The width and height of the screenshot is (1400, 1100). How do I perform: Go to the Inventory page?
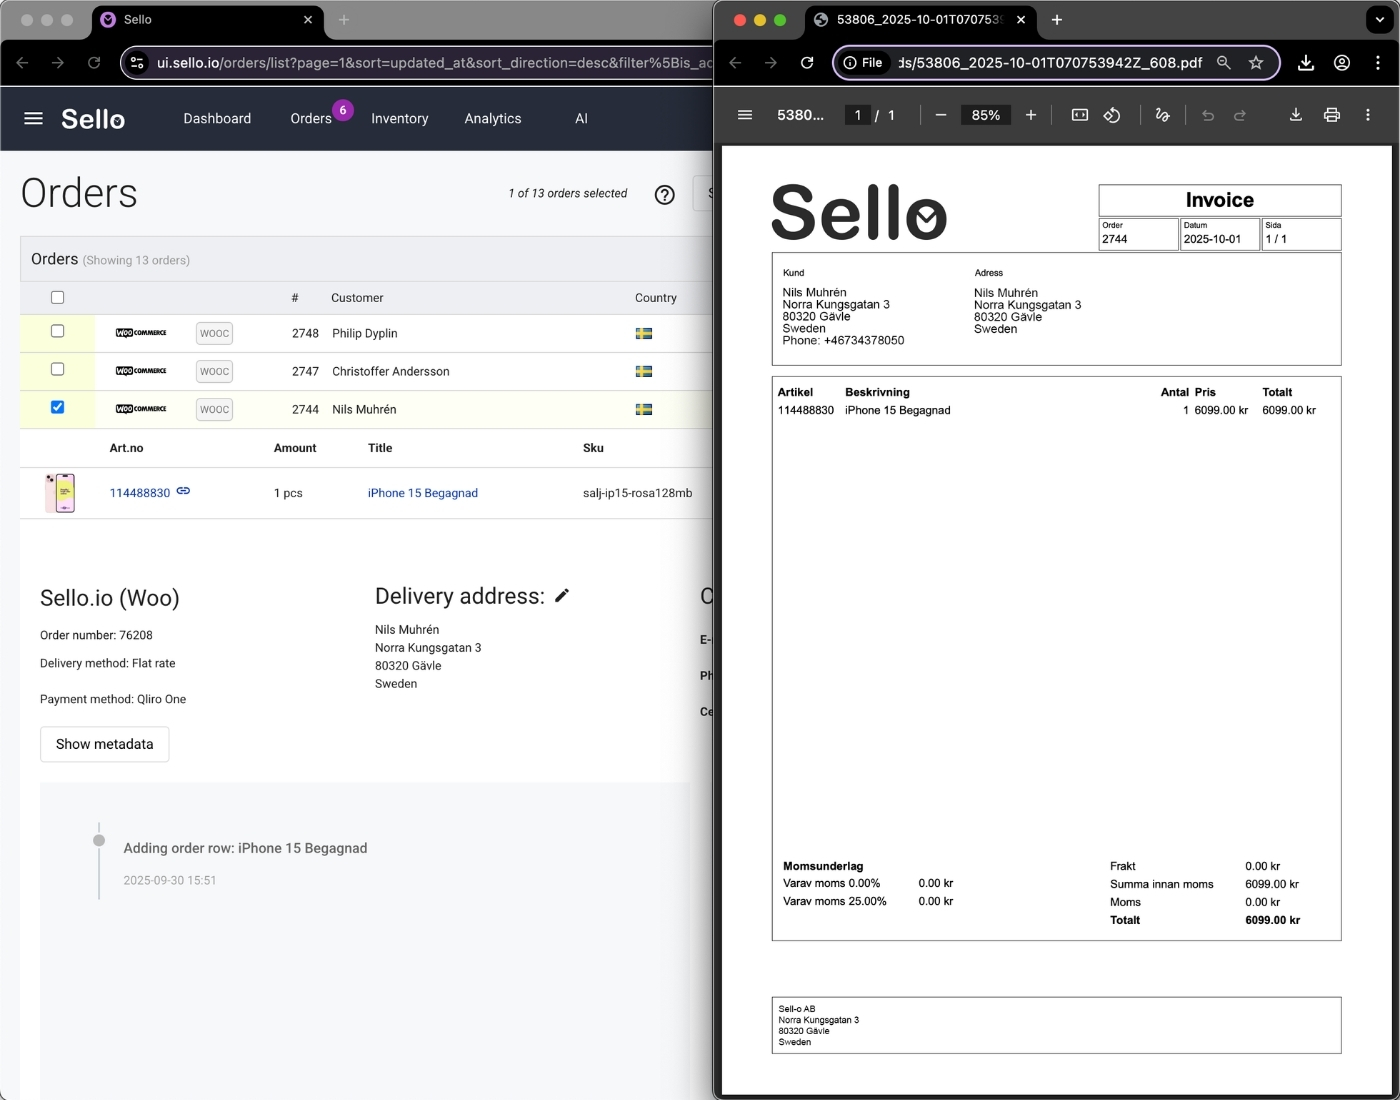point(399,118)
